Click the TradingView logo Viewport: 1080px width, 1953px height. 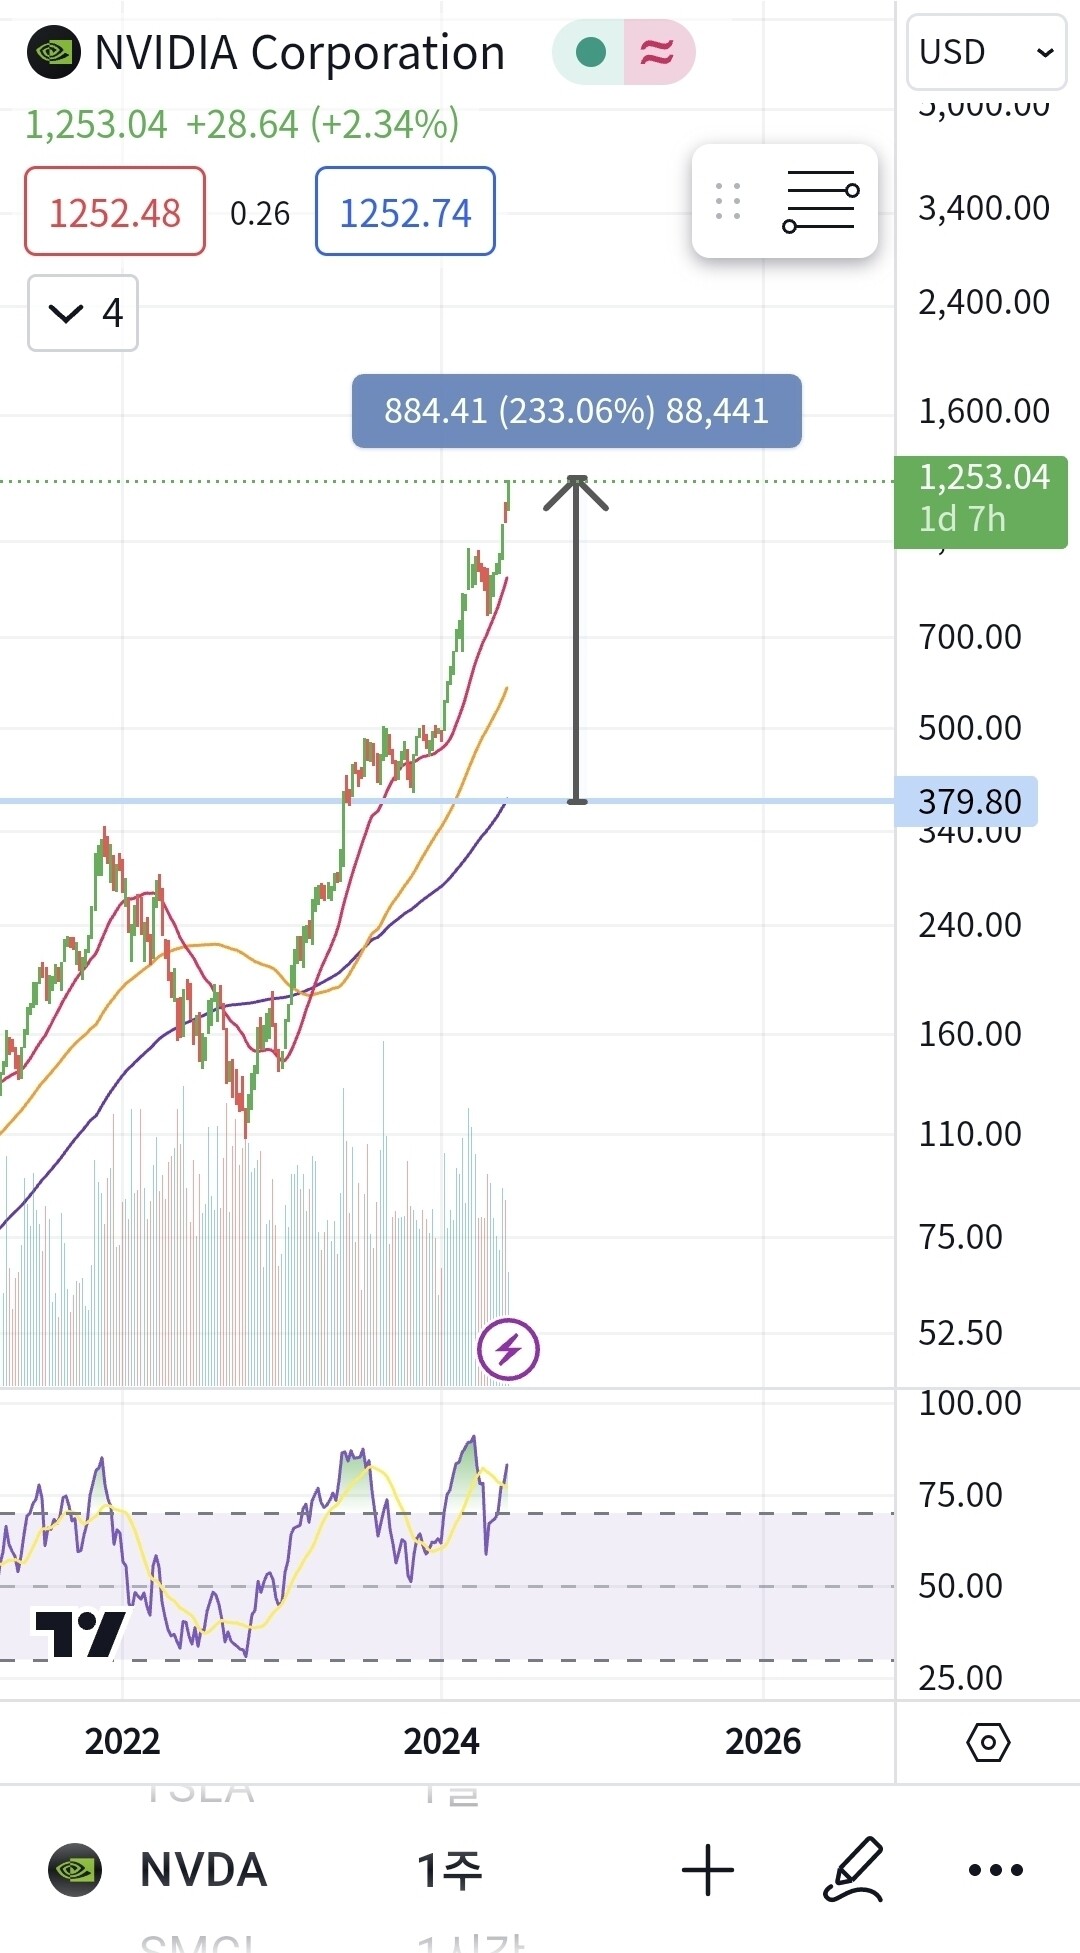(x=80, y=1632)
